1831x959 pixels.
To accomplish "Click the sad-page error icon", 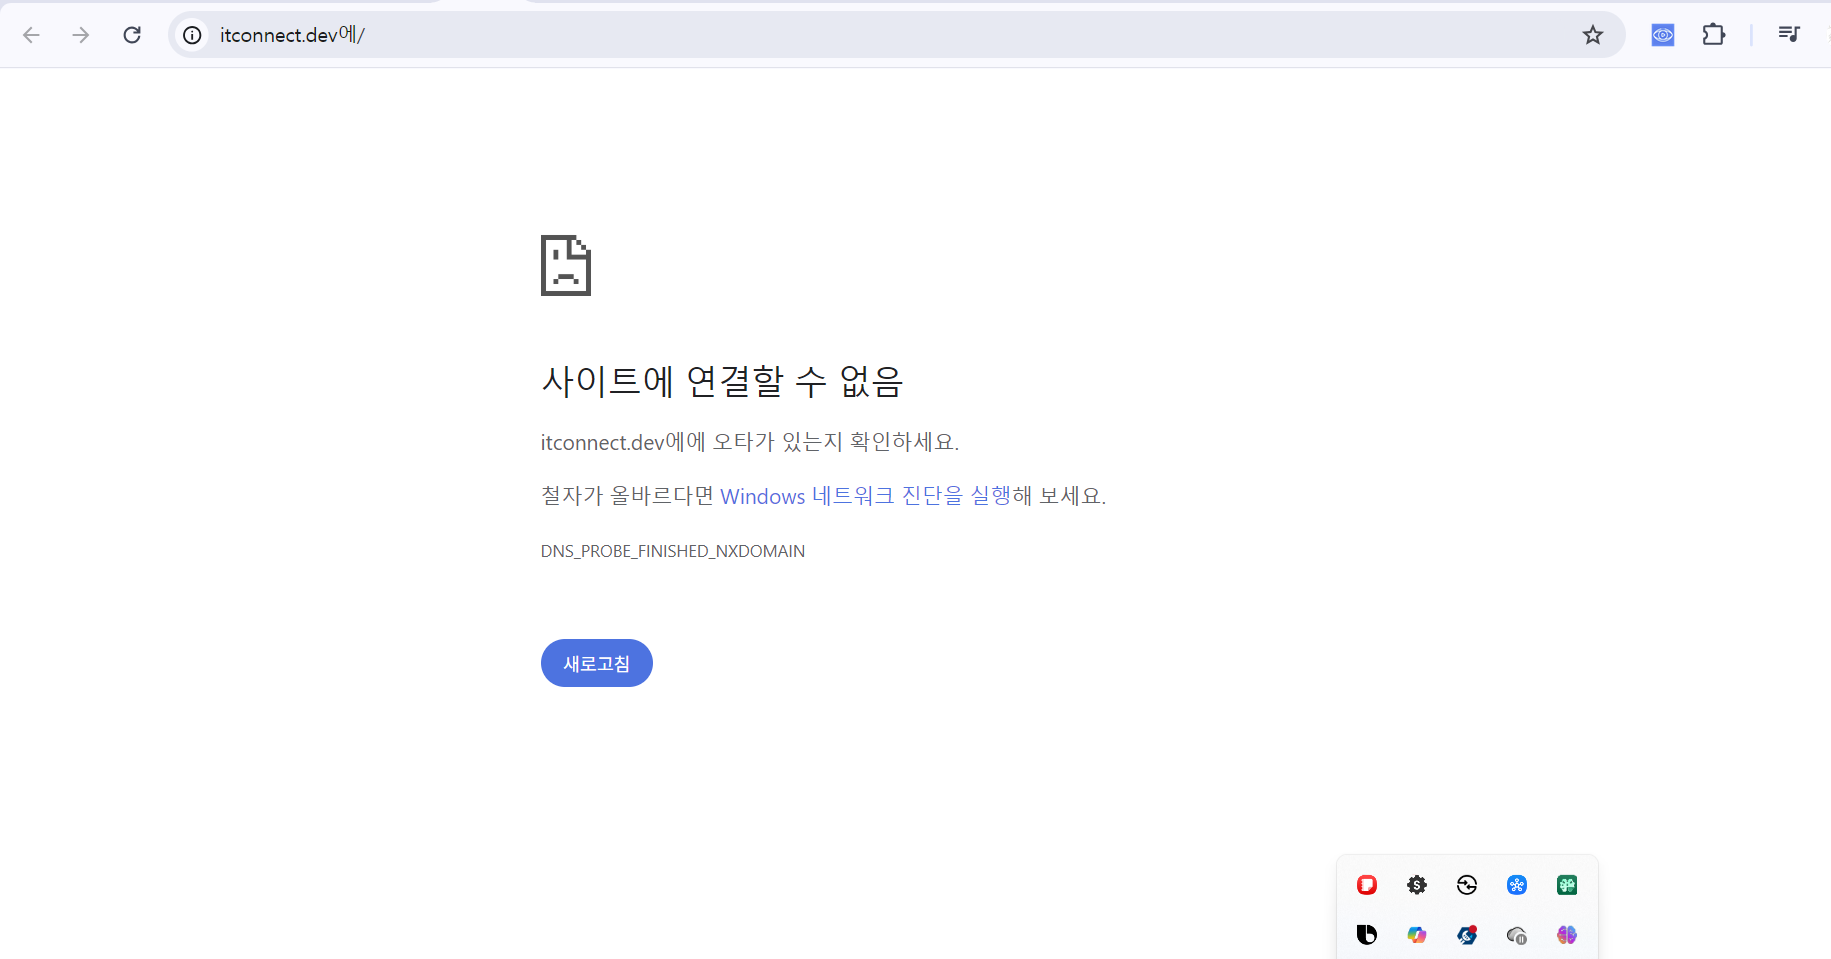I will (566, 265).
